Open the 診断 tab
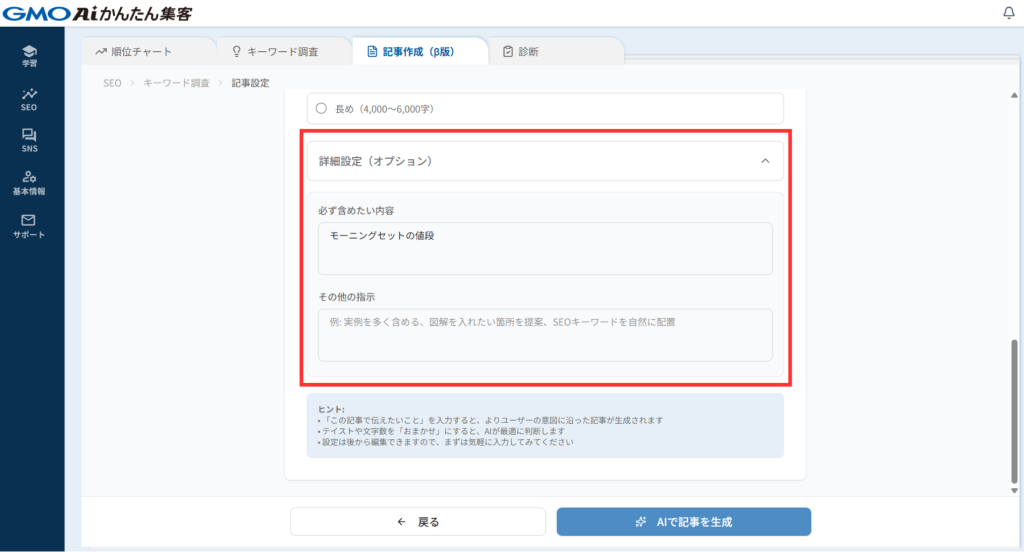This screenshot has height=552, width=1024. pos(527,51)
